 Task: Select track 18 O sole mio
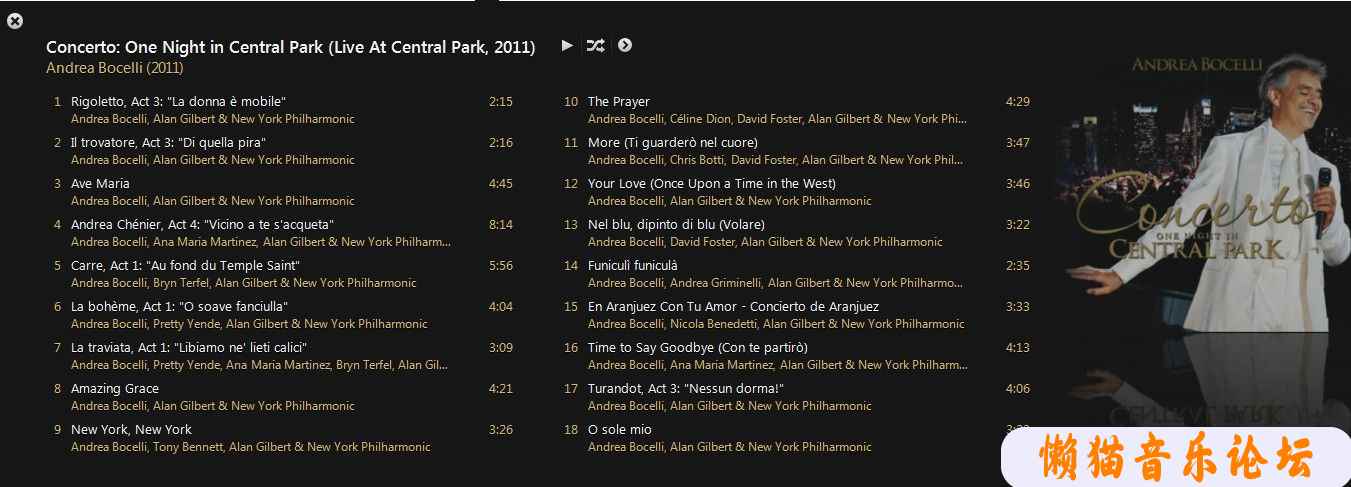point(619,429)
